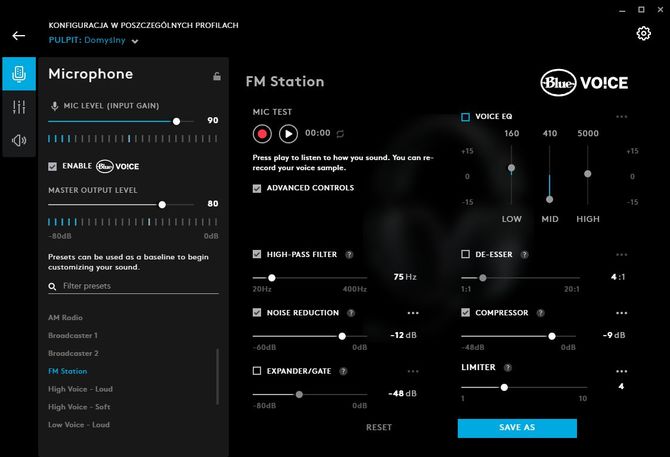670x457 pixels.
Task: Open more options for Compressor
Action: click(622, 313)
